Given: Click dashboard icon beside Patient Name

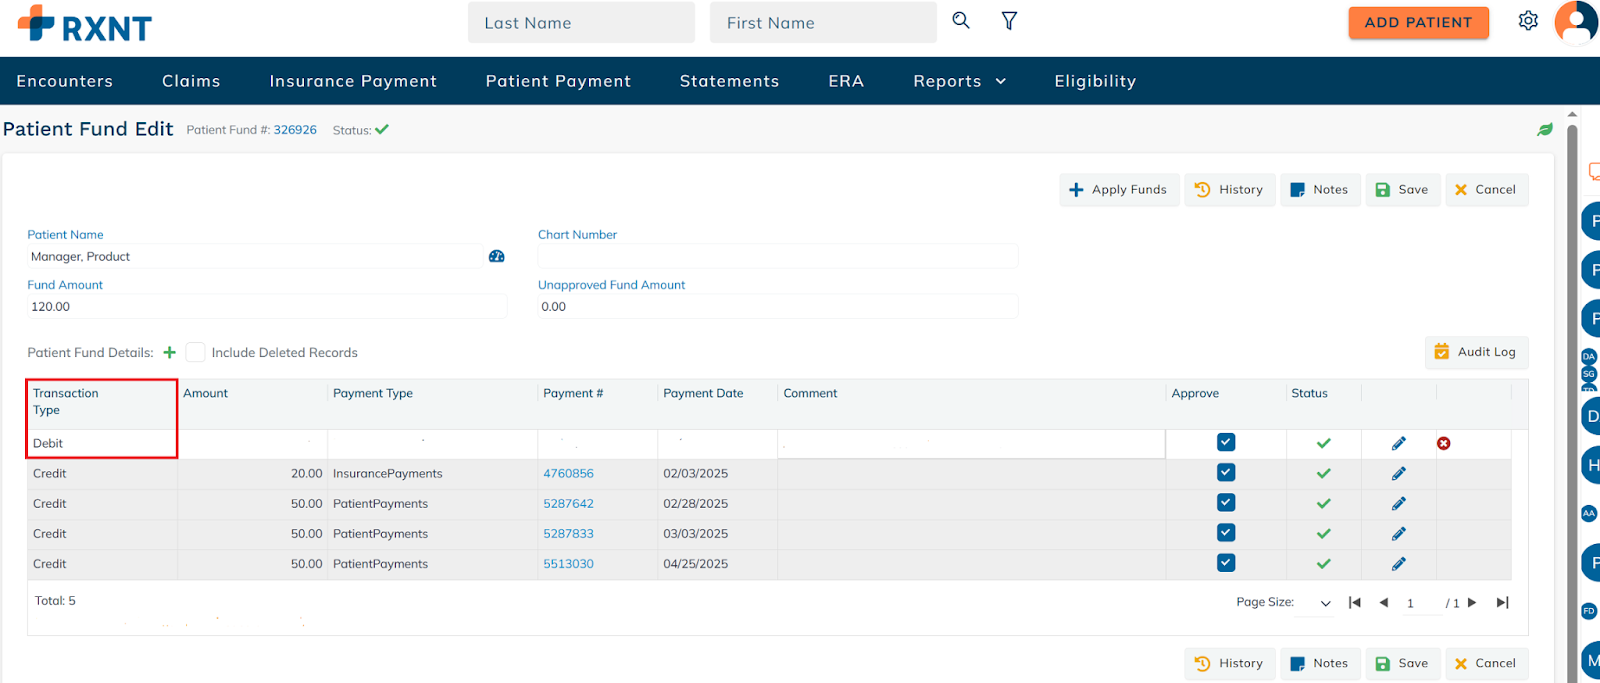Looking at the screenshot, I should tap(496, 257).
